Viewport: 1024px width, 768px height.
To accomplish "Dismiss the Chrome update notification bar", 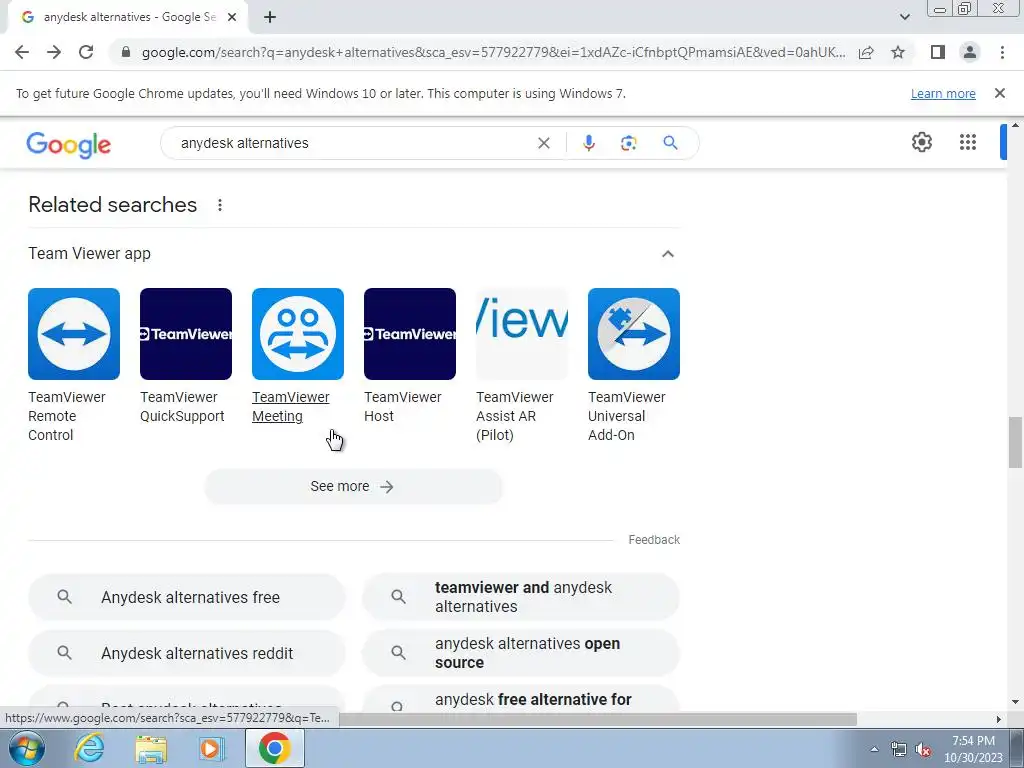I will click(x=1000, y=93).
